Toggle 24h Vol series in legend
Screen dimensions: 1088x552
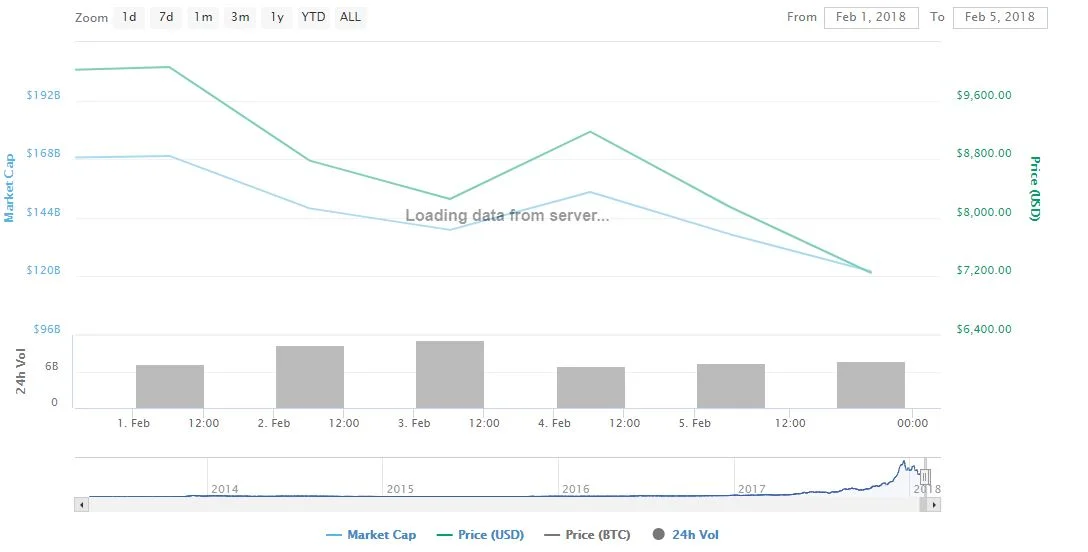[x=686, y=535]
